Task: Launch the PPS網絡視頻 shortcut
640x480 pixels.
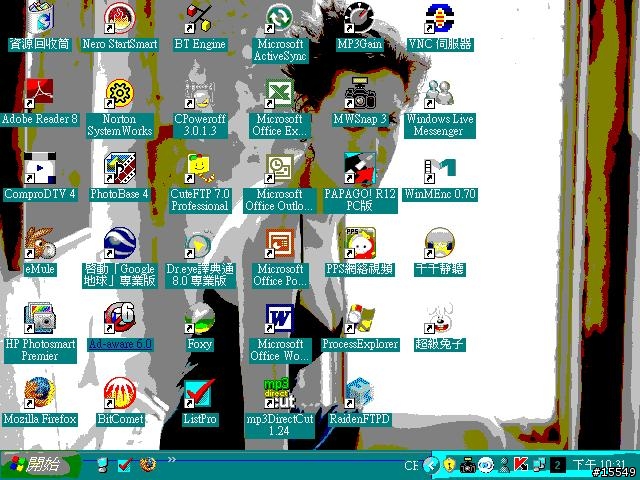Action: tap(359, 243)
